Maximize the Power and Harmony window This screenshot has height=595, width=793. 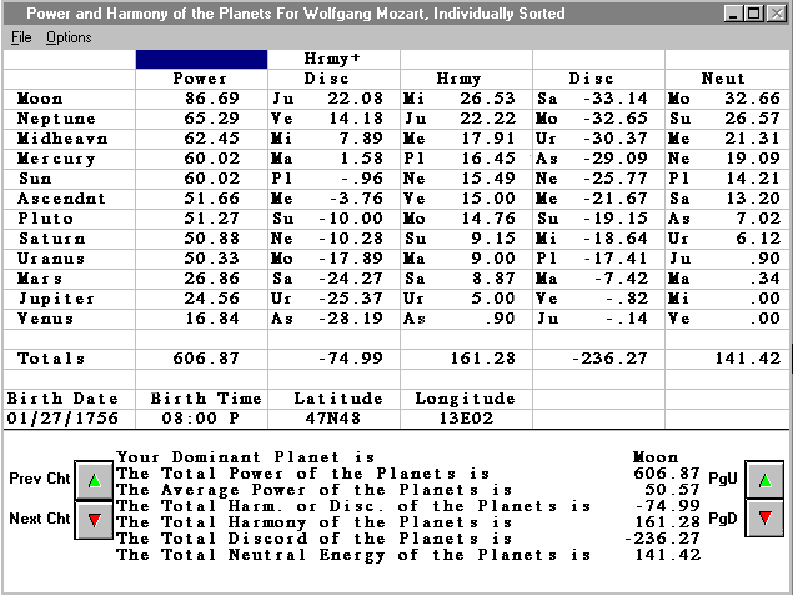coord(753,14)
